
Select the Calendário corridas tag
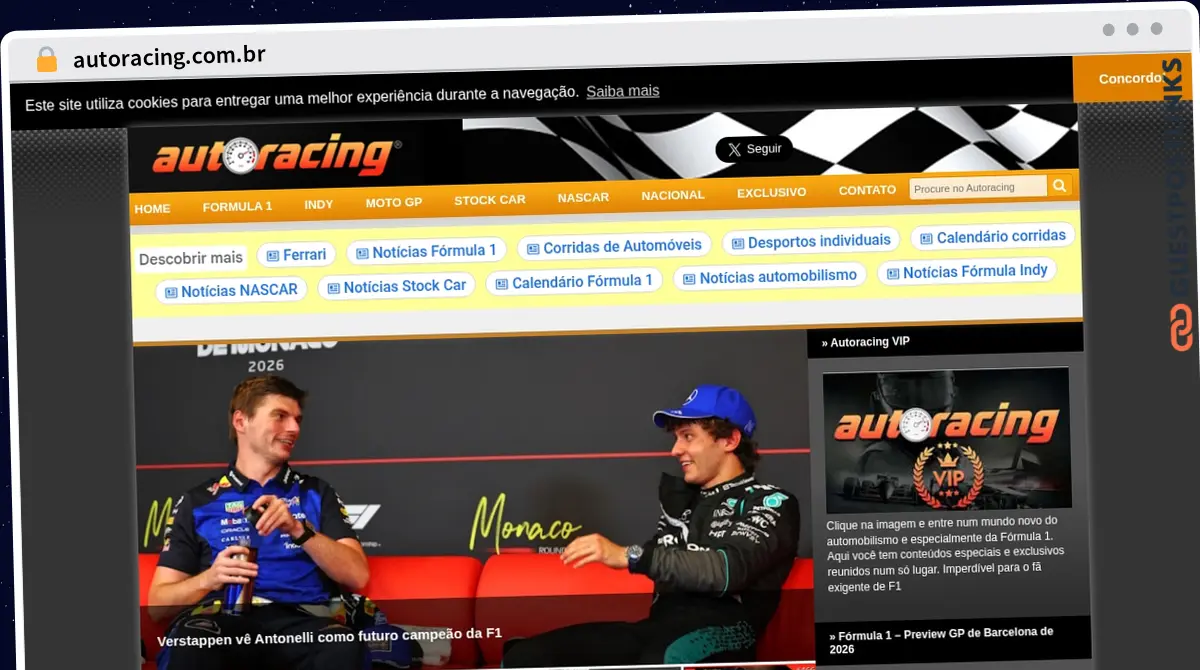pyautogui.click(x=993, y=237)
